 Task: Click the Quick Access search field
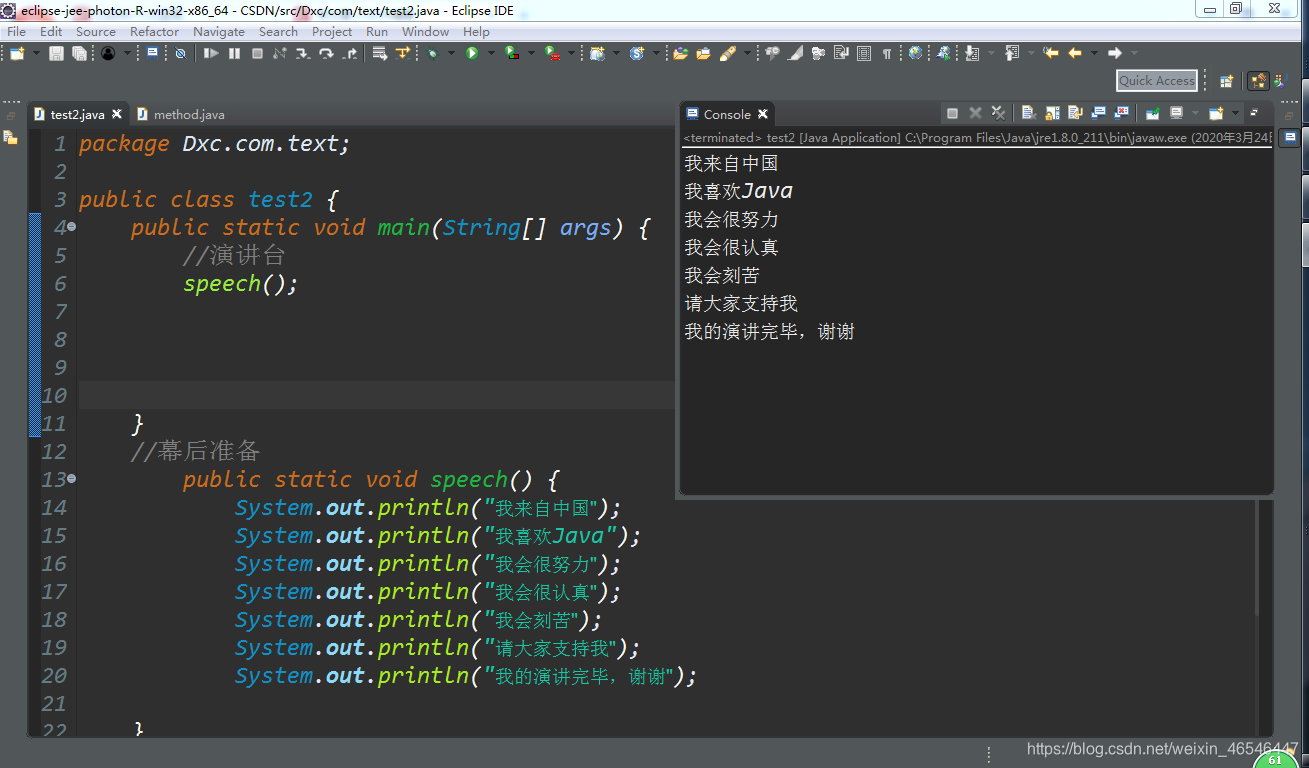tap(1156, 81)
